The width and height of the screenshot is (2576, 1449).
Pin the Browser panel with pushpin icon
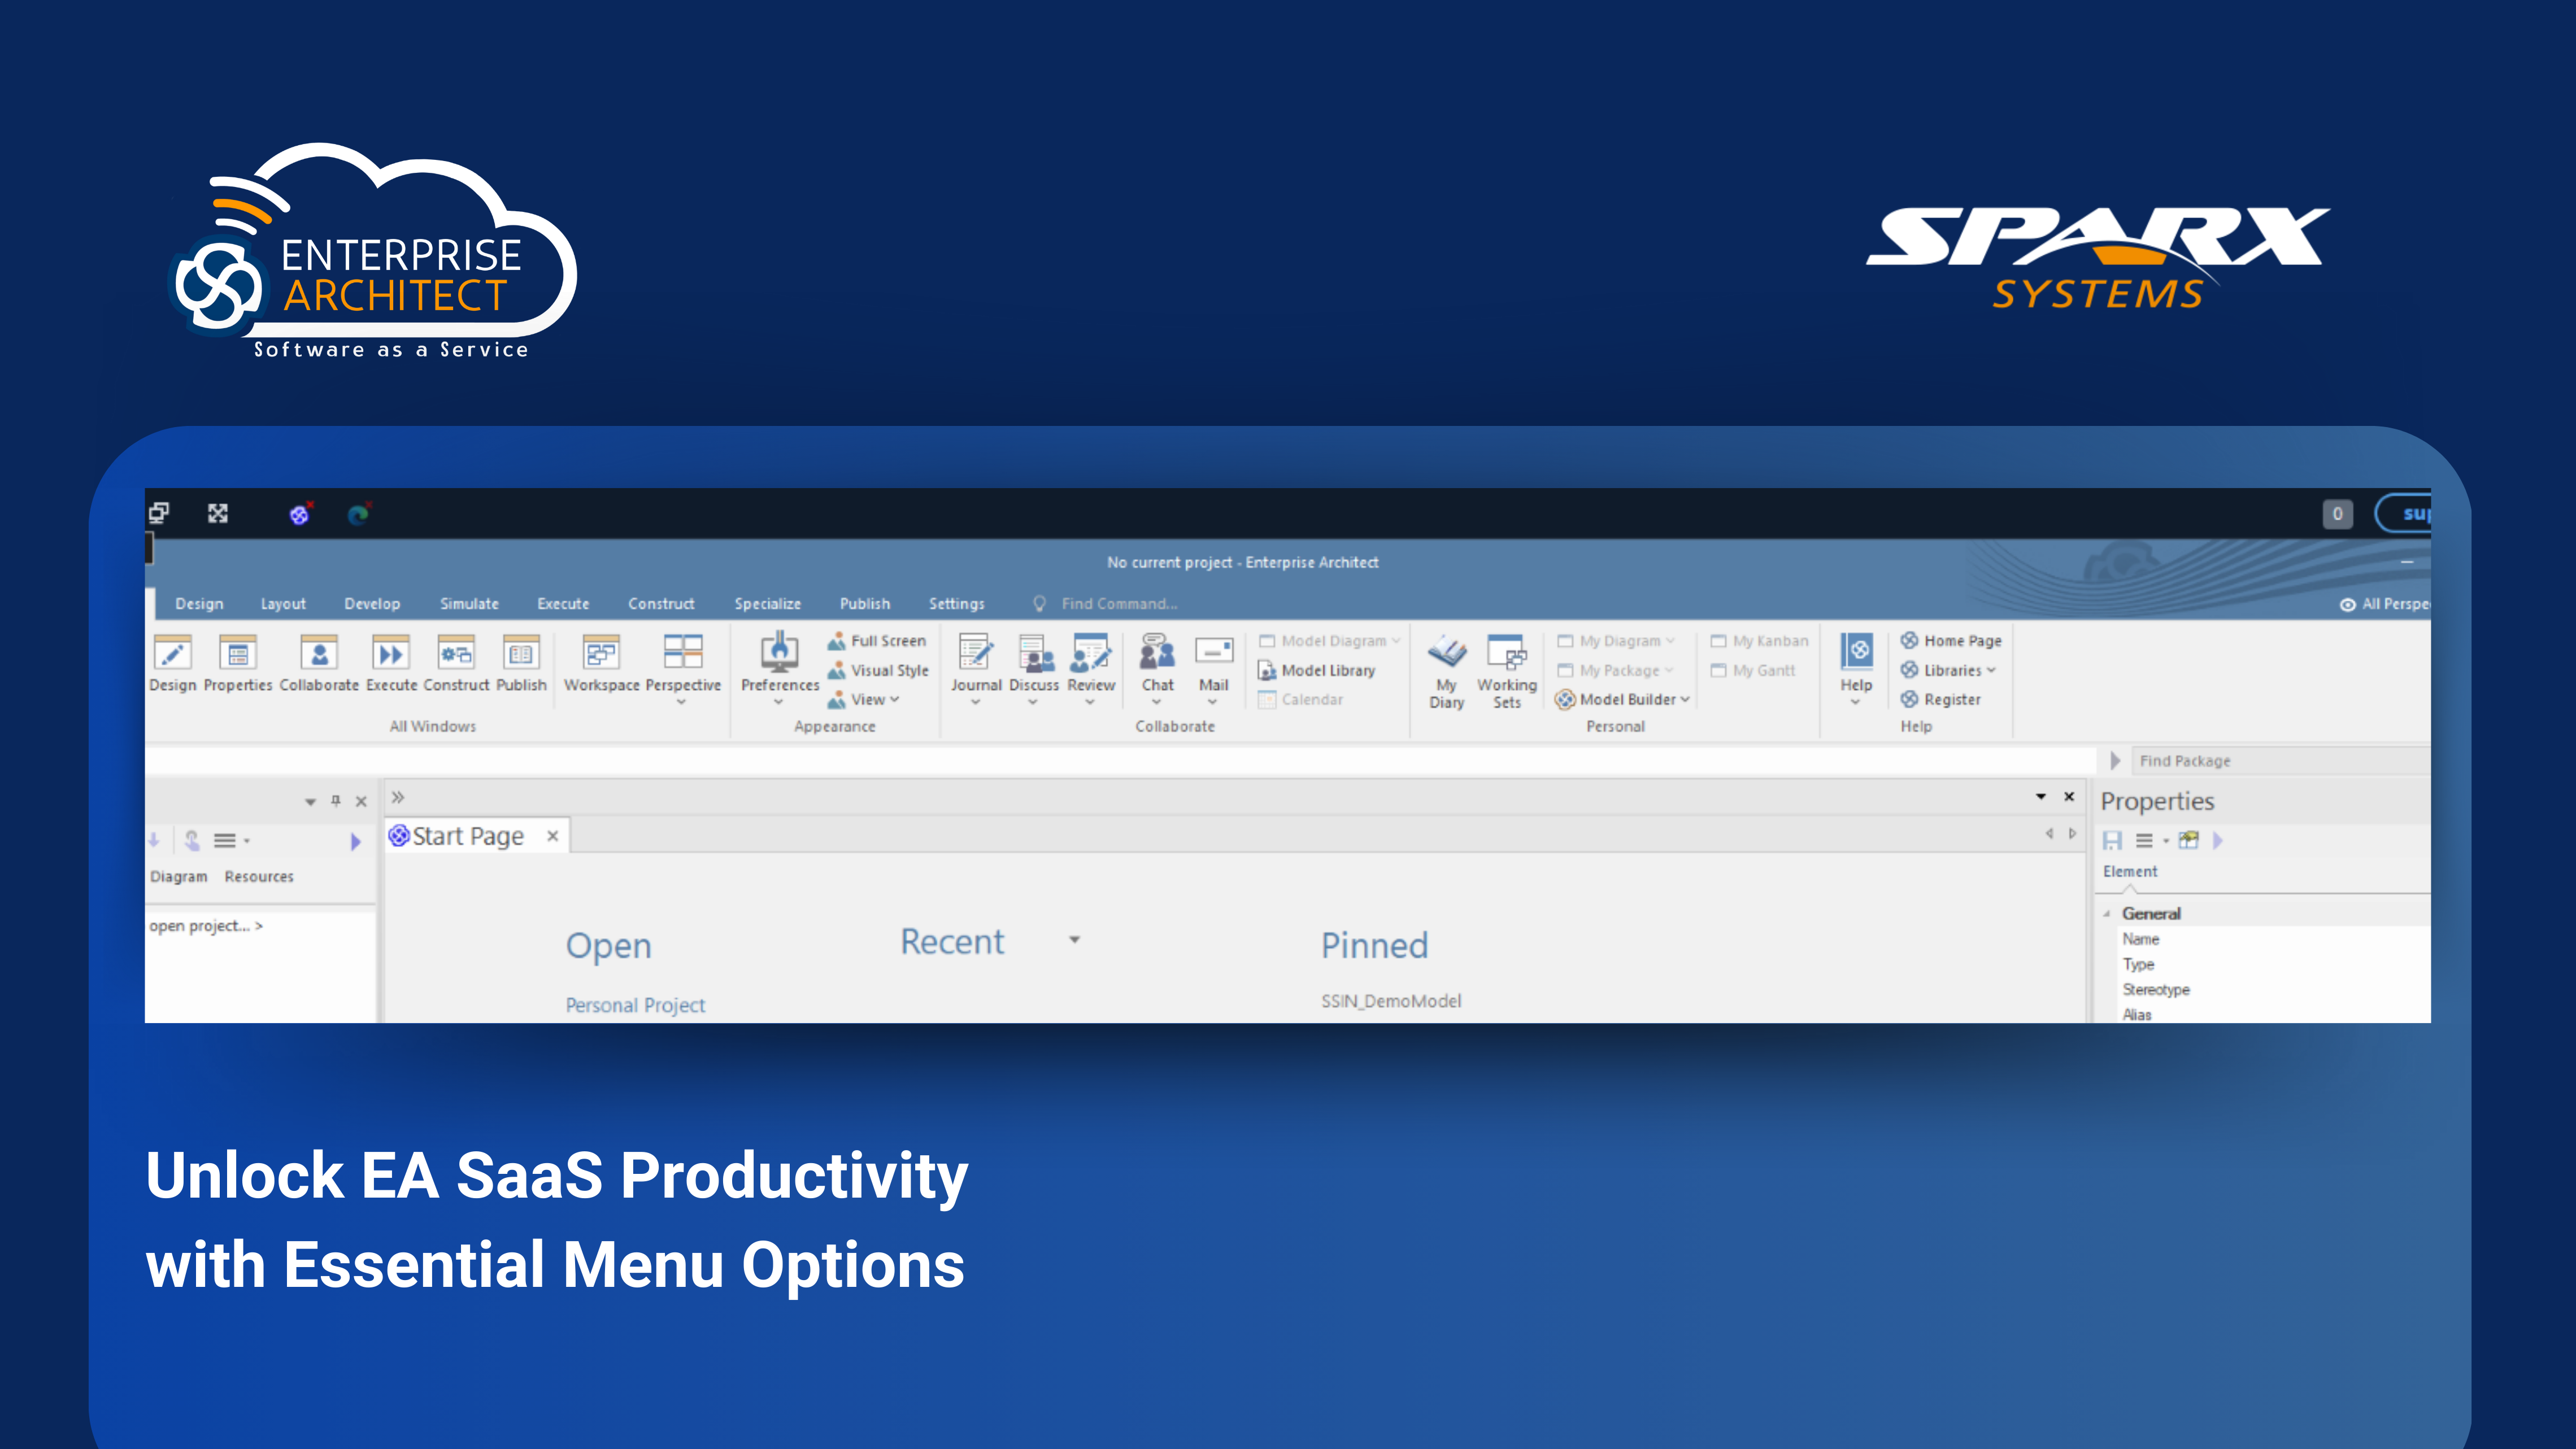(336, 801)
